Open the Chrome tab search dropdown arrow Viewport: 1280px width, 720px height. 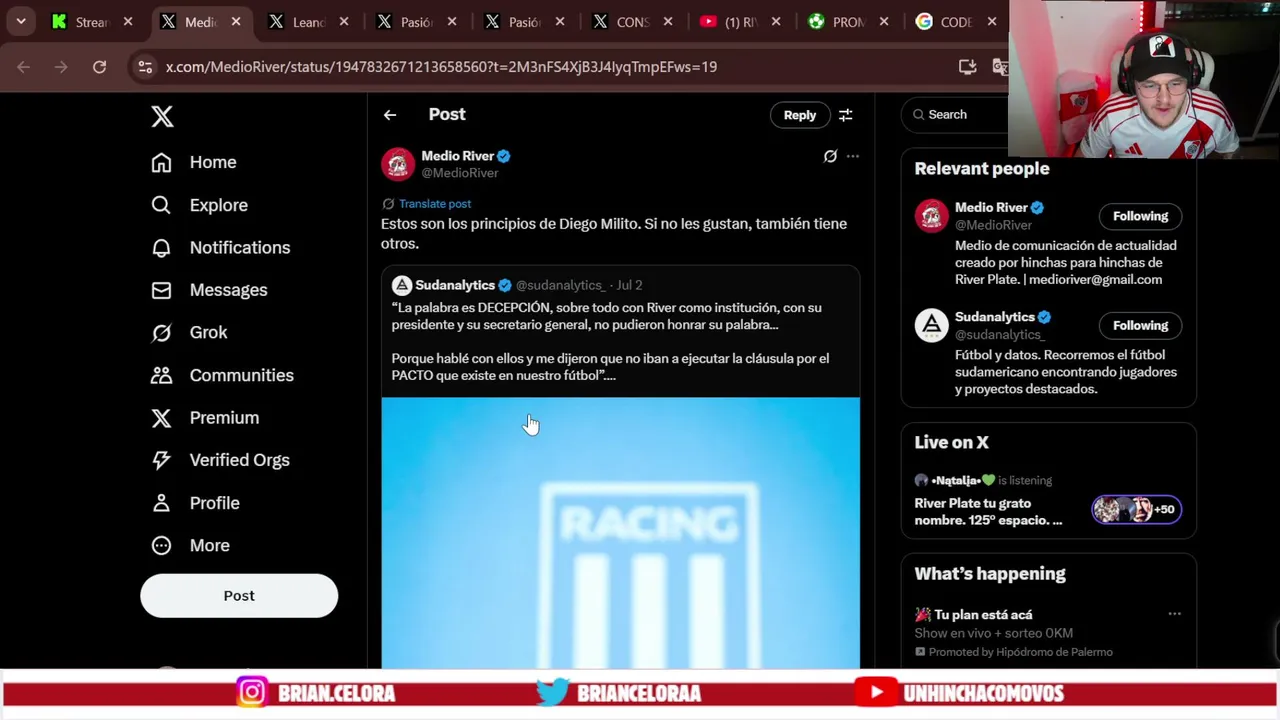click(x=21, y=21)
